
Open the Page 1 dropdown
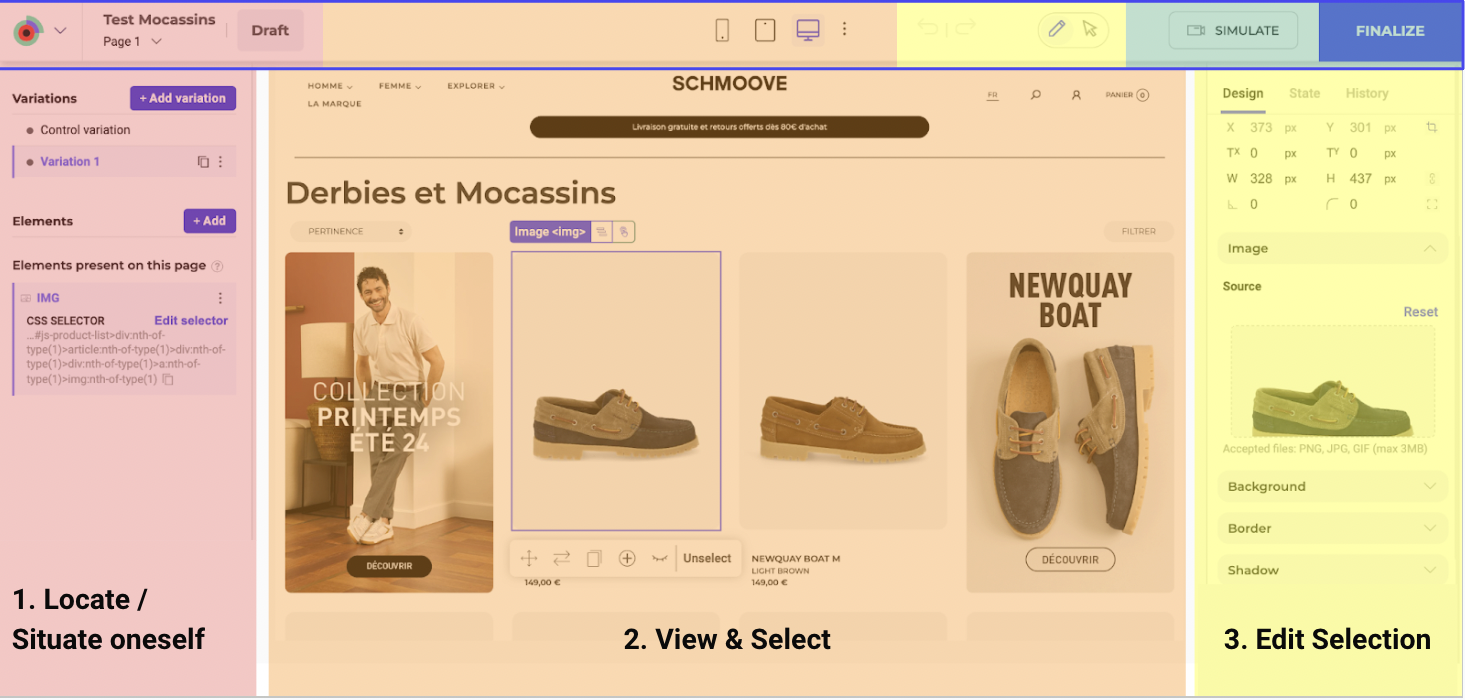(x=132, y=42)
